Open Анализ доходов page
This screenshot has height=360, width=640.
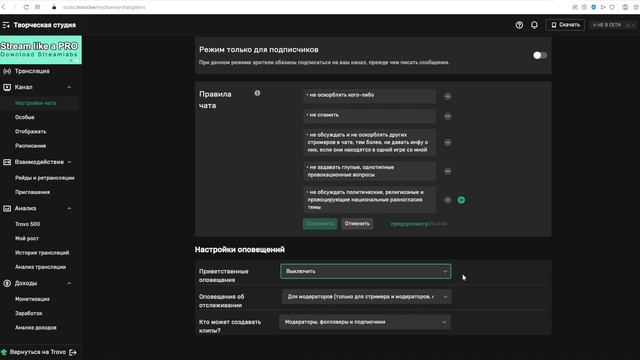point(36,327)
